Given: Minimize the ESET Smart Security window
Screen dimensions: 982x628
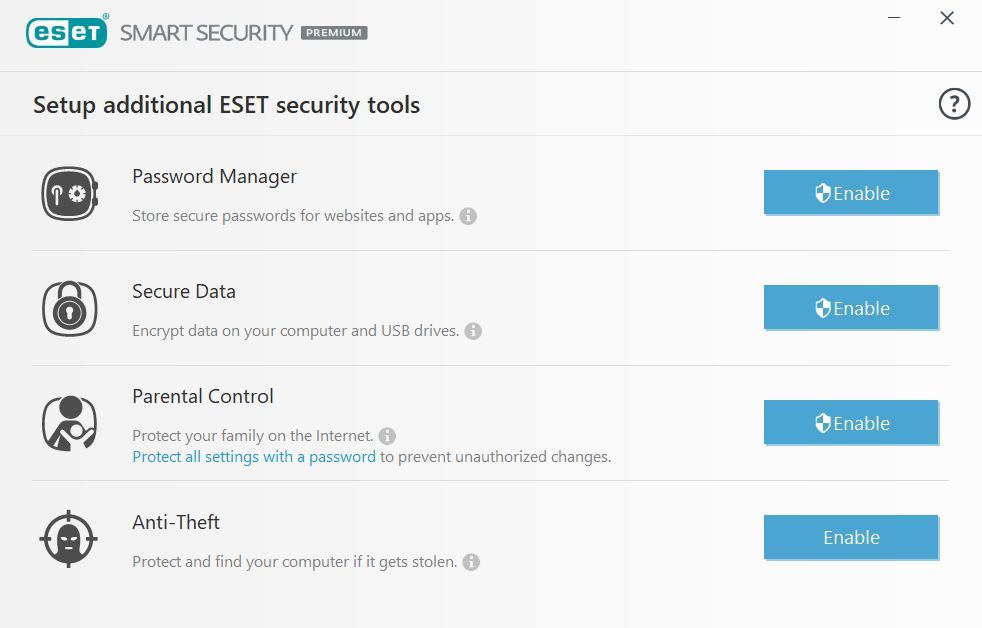Looking at the screenshot, I should click(x=894, y=18).
